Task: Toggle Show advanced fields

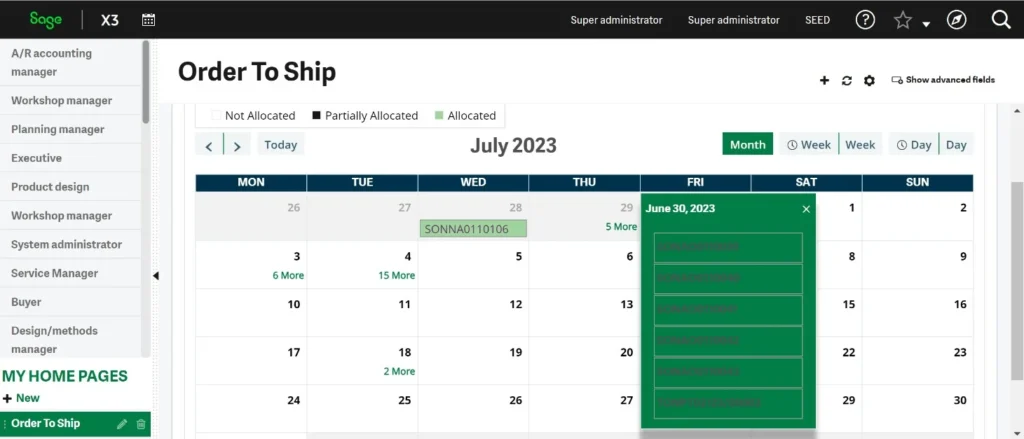Action: pyautogui.click(x=944, y=80)
